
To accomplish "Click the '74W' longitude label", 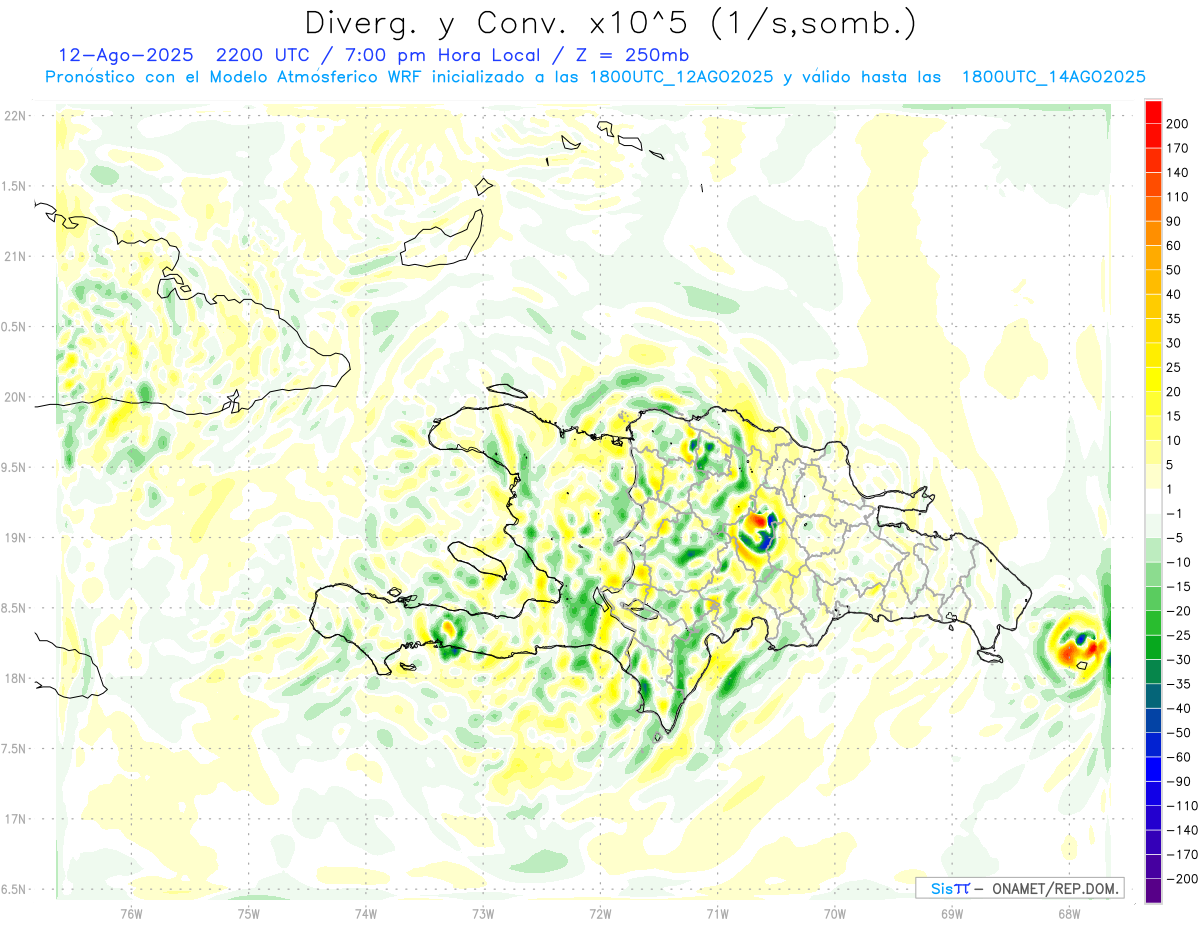I will (365, 914).
